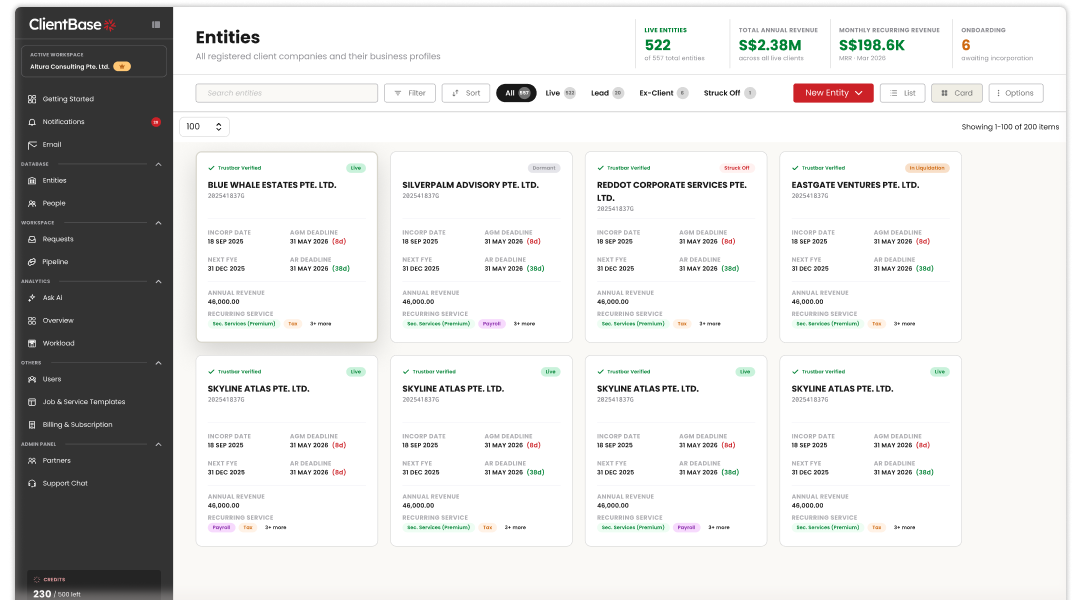Click the Entities building icon
Image resolution: width=1080 pixels, height=600 pixels.
pyautogui.click(x=32, y=180)
